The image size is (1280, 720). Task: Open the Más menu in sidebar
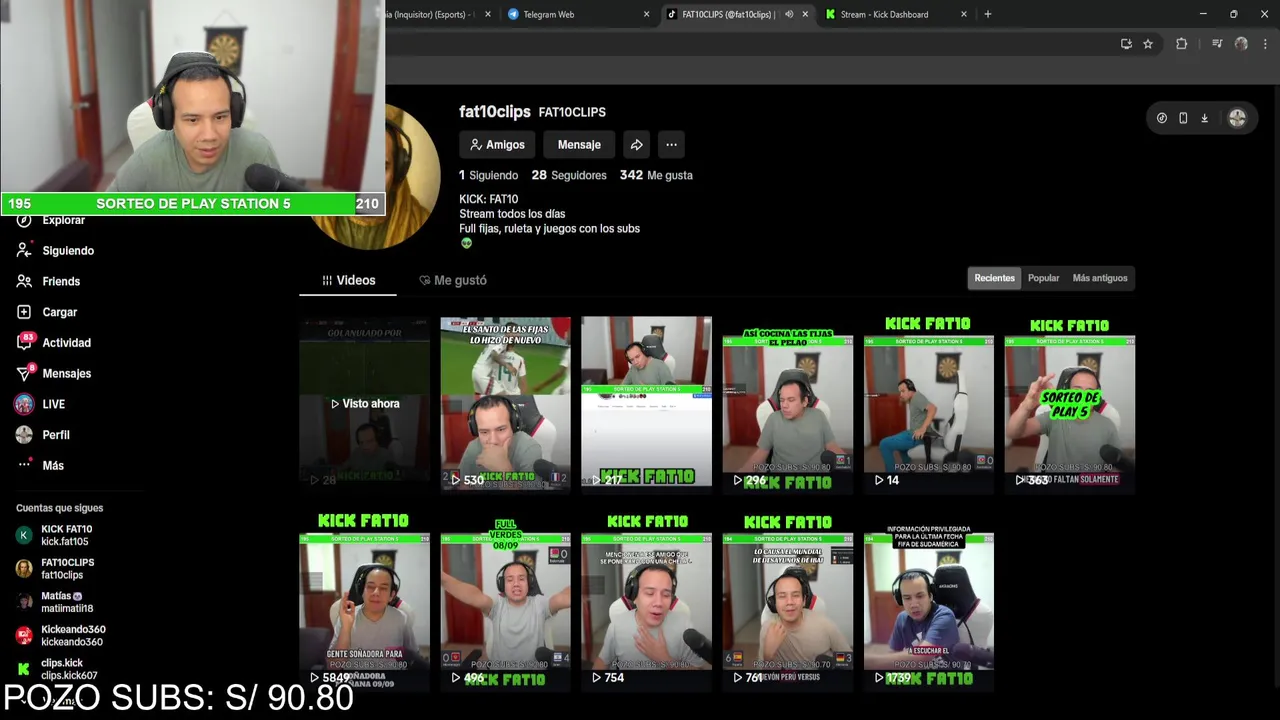coord(40,466)
